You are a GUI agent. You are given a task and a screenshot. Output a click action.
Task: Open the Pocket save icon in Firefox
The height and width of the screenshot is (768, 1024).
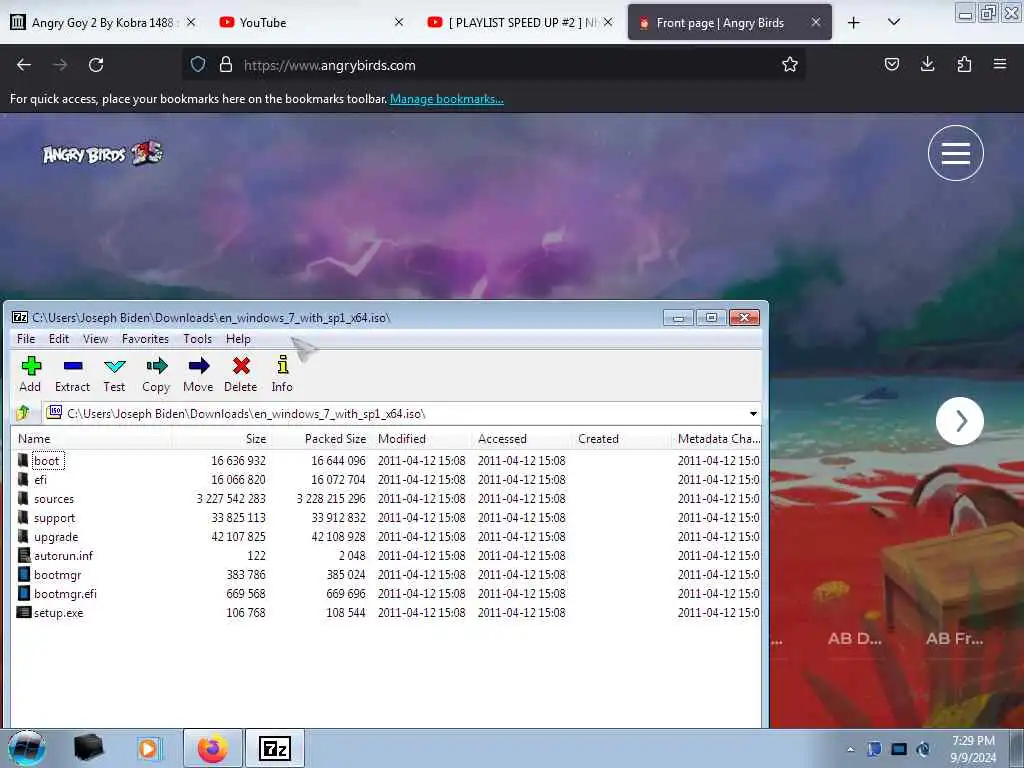(891, 64)
